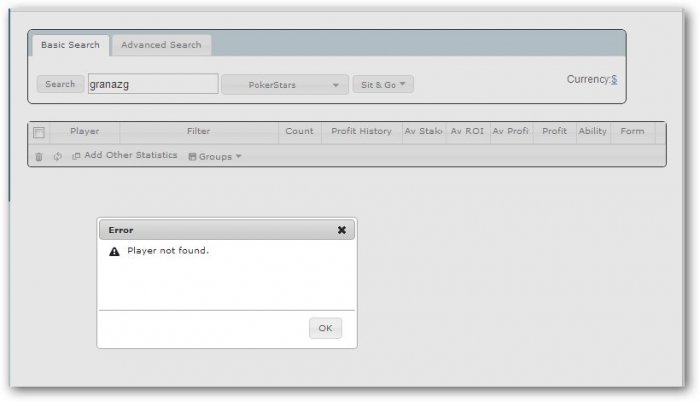700x402 pixels.
Task: Open the PokerStars network dropdown
Action: point(285,84)
